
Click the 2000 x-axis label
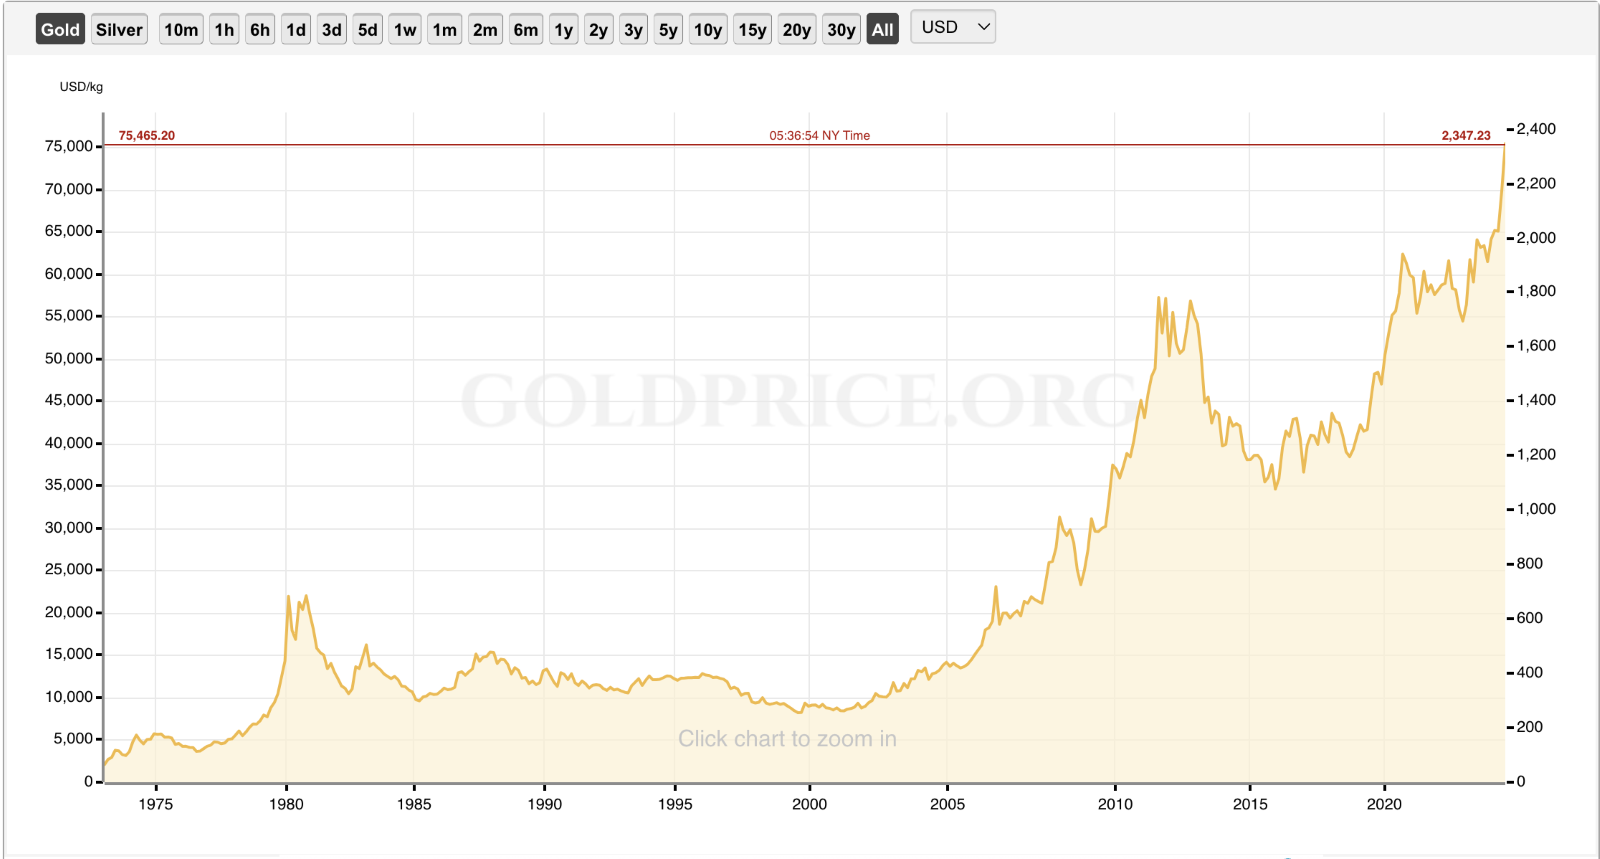pyautogui.click(x=809, y=804)
